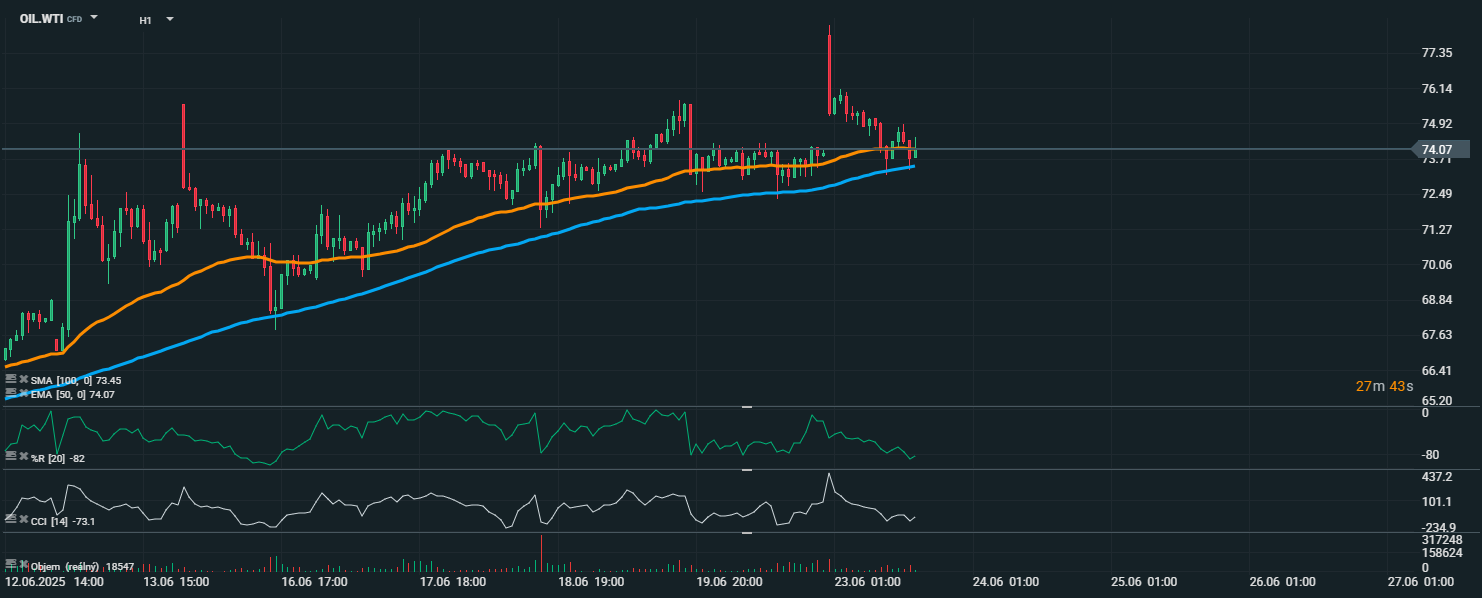This screenshot has width=1482, height=598.
Task: Click the H1 timeframe label
Action: tap(145, 20)
